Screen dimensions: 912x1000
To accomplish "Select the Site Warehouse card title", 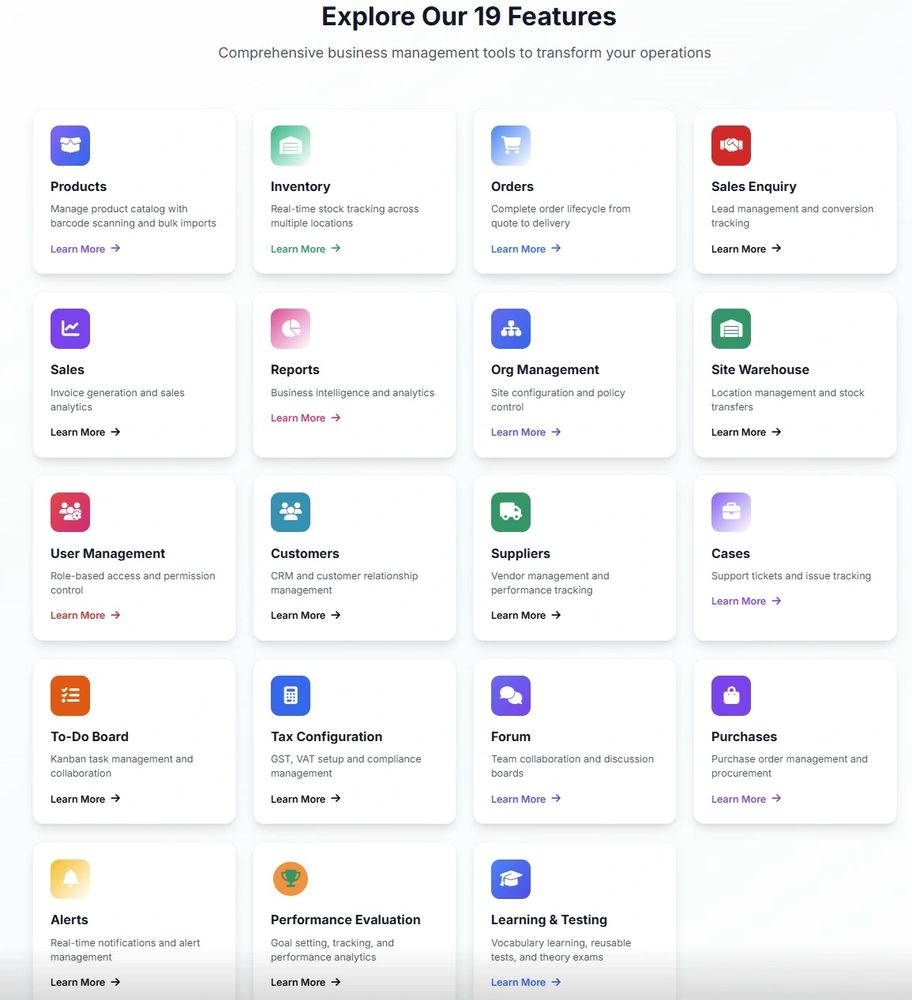I will pos(760,370).
